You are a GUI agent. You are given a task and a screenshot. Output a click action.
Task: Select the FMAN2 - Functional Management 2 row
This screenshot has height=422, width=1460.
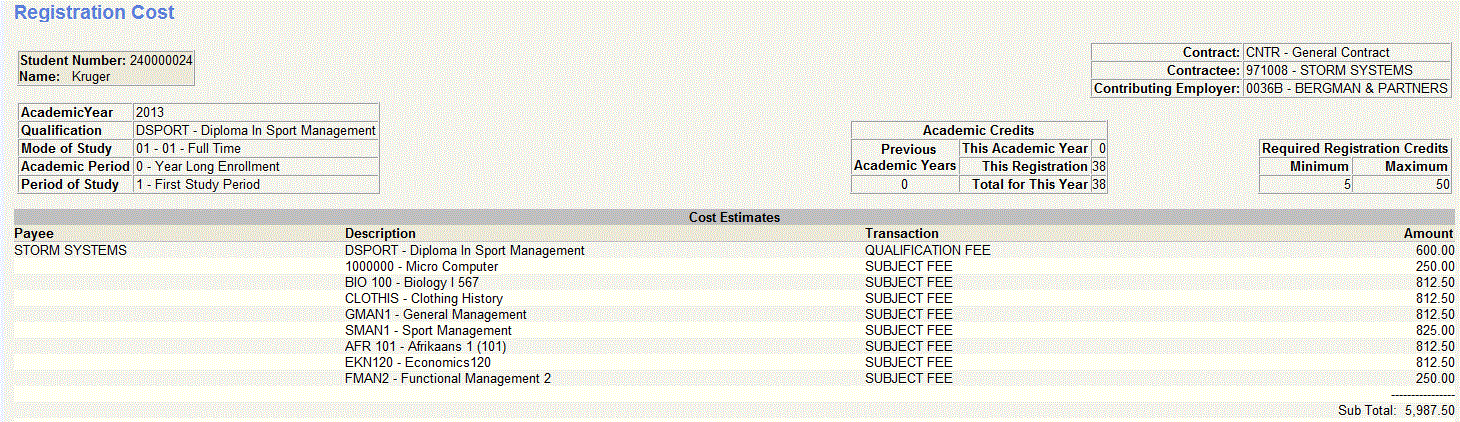tap(447, 379)
